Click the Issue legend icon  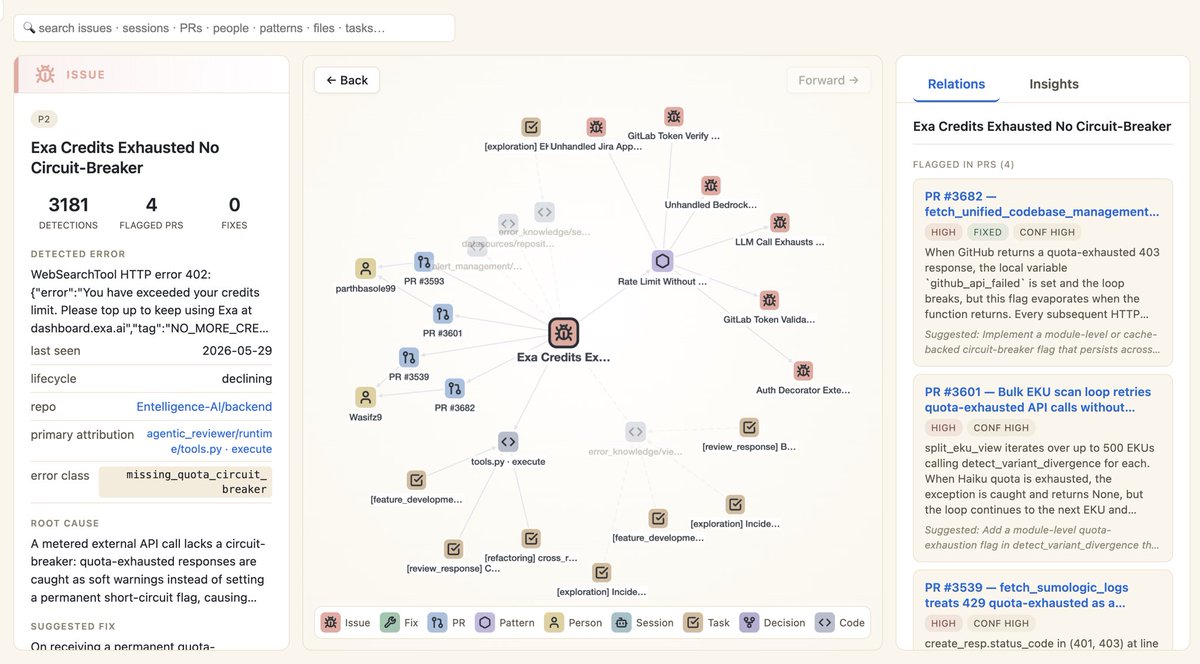click(330, 622)
